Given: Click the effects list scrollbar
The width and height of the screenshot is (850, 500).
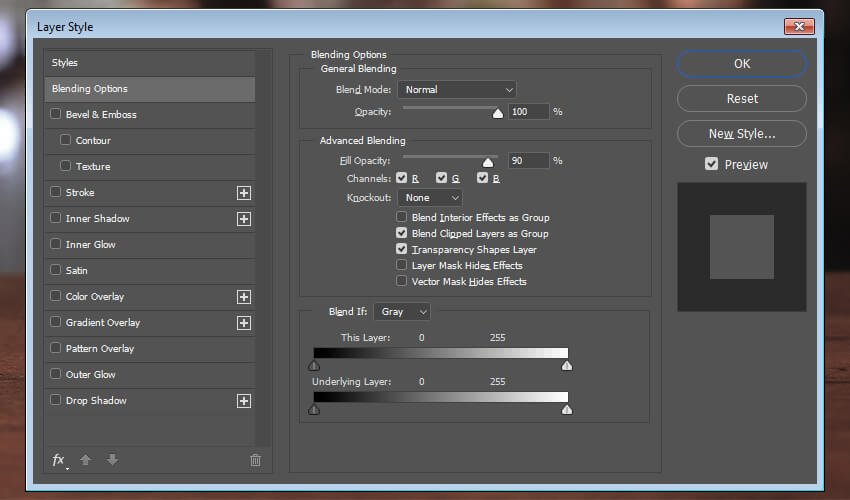Looking at the screenshot, I should point(263,248).
